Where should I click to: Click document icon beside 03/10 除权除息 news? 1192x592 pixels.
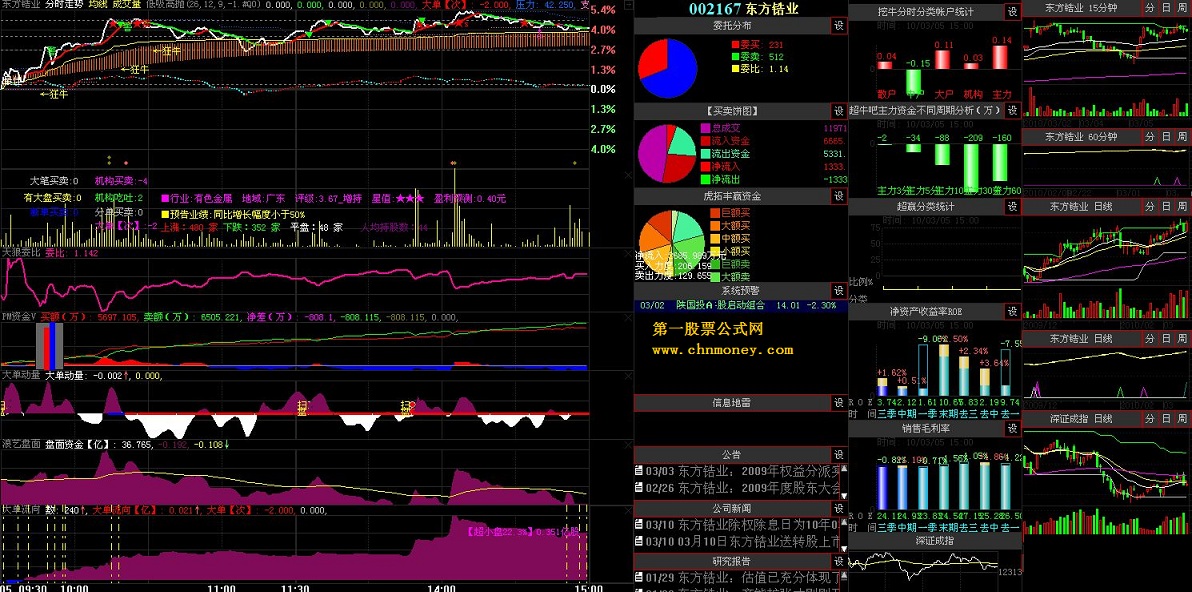[x=639, y=524]
